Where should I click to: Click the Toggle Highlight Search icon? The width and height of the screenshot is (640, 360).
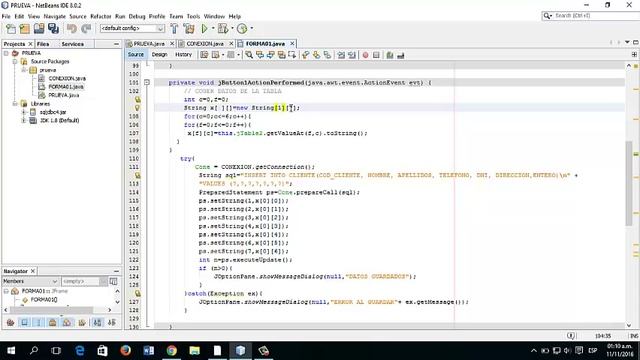click(x=282, y=55)
